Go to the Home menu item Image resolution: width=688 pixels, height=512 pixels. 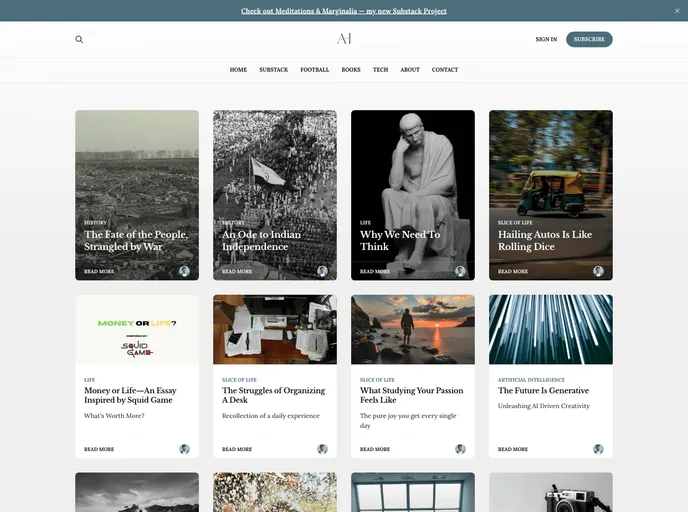point(238,70)
